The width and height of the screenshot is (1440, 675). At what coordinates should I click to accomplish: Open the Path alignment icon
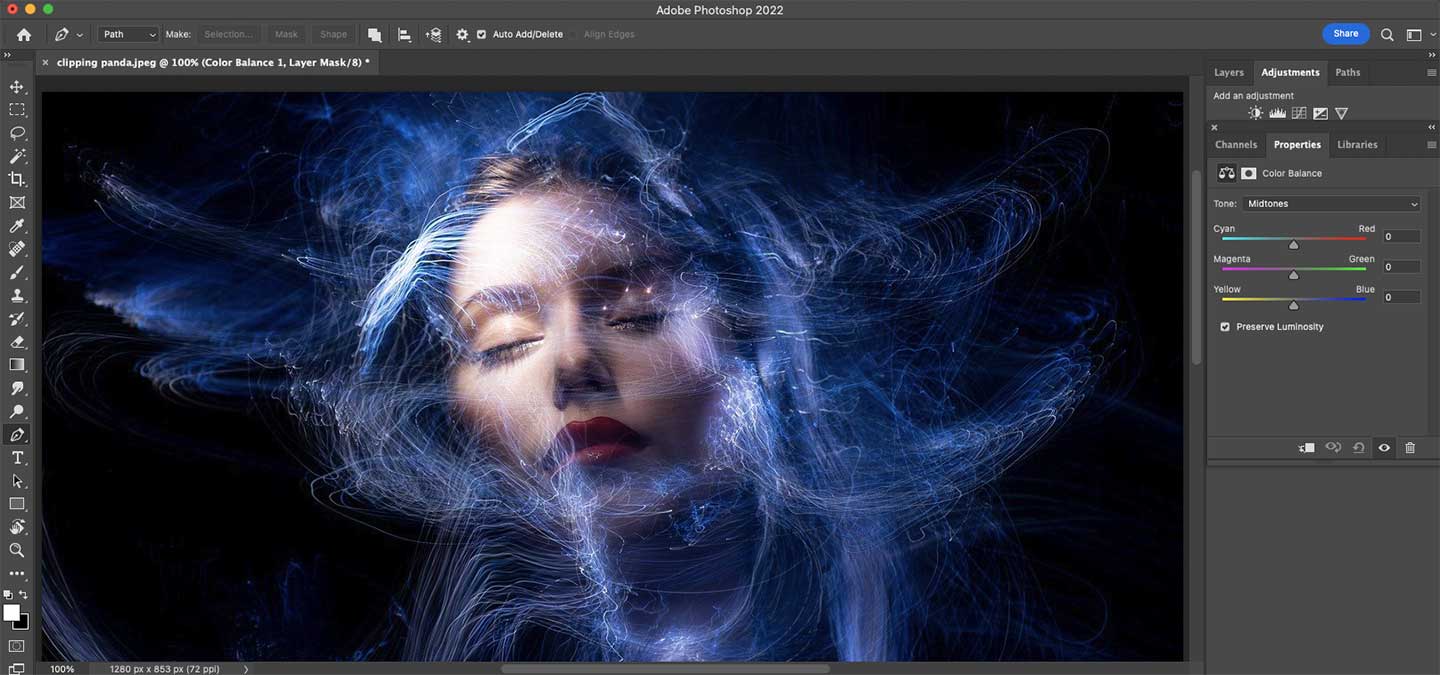tap(404, 34)
